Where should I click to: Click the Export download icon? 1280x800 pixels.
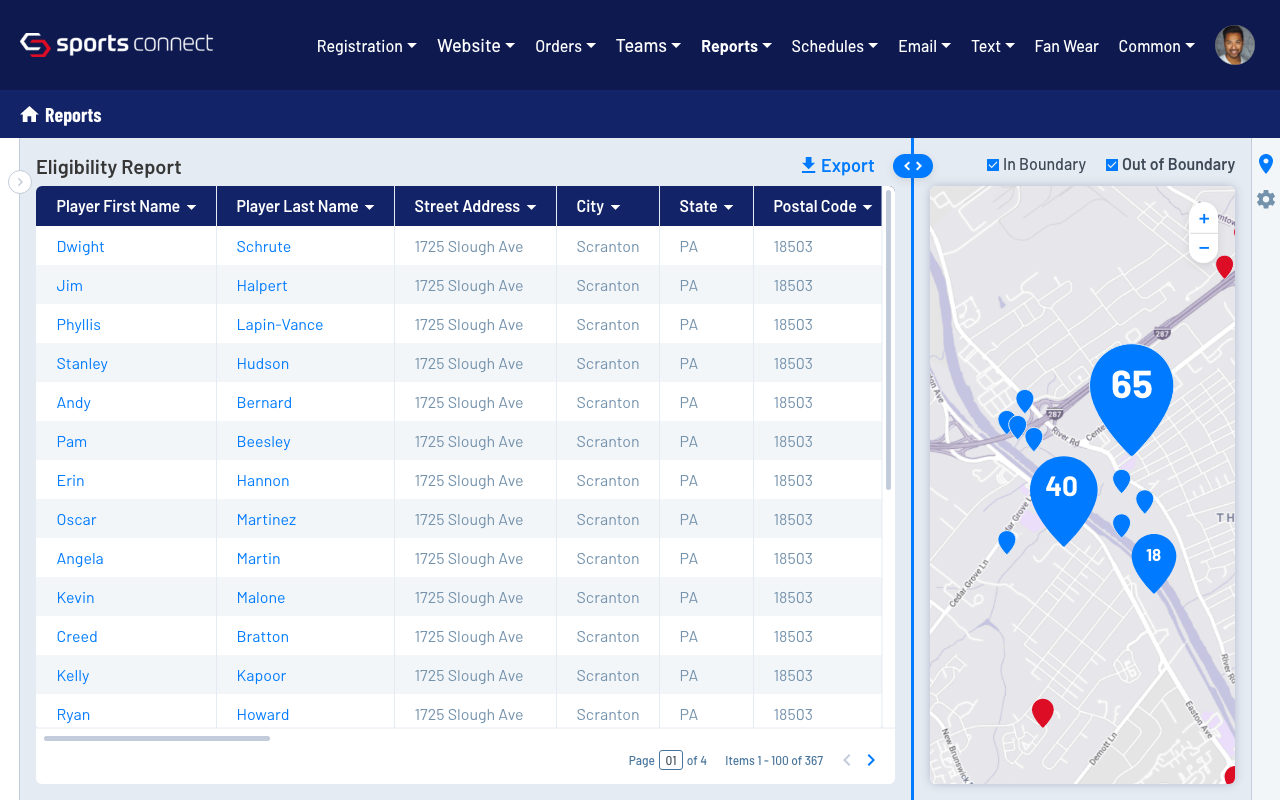click(x=808, y=165)
